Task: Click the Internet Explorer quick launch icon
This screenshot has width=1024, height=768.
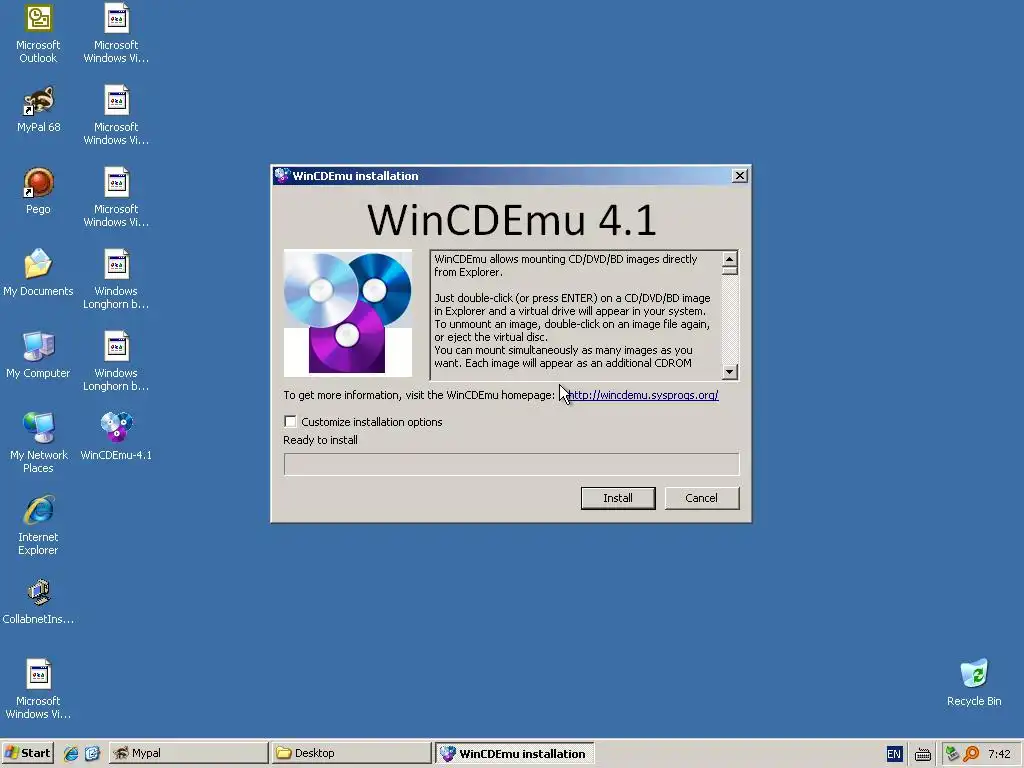Action: pyautogui.click(x=71, y=753)
